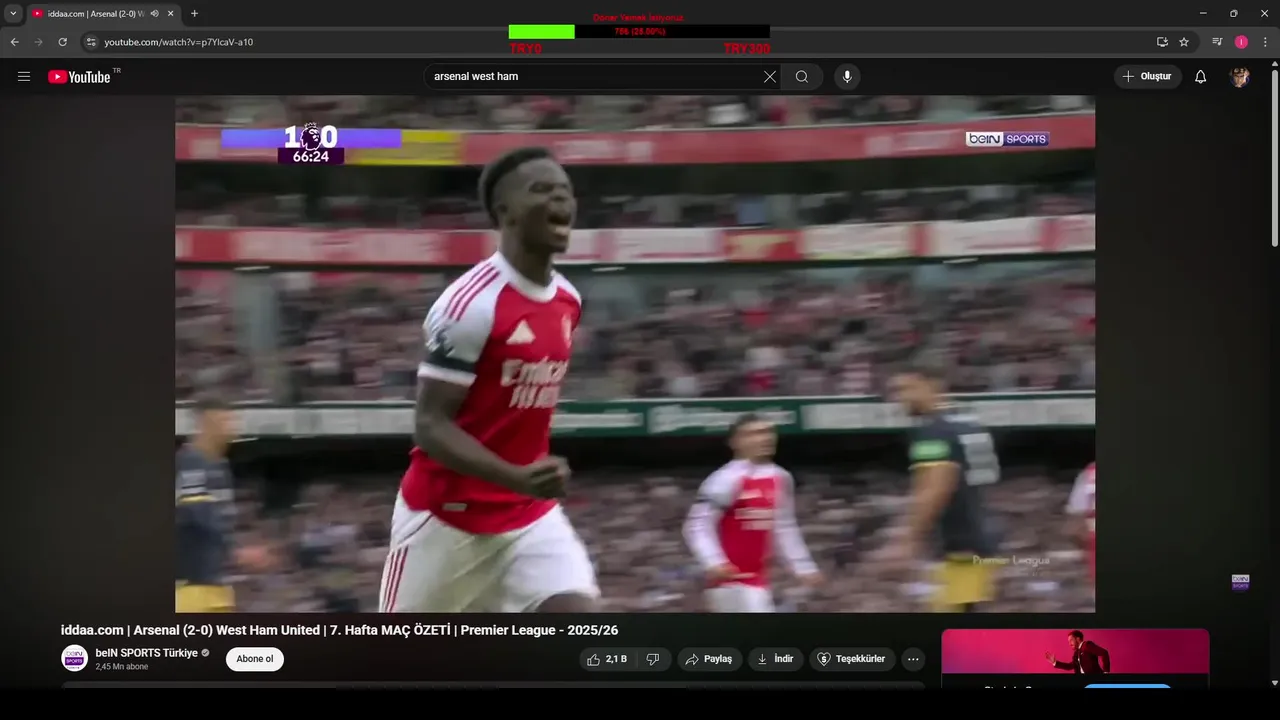Viewport: 1280px width, 720px height.
Task: Open beIN SPORTS Türkiye channel name
Action: coord(147,653)
